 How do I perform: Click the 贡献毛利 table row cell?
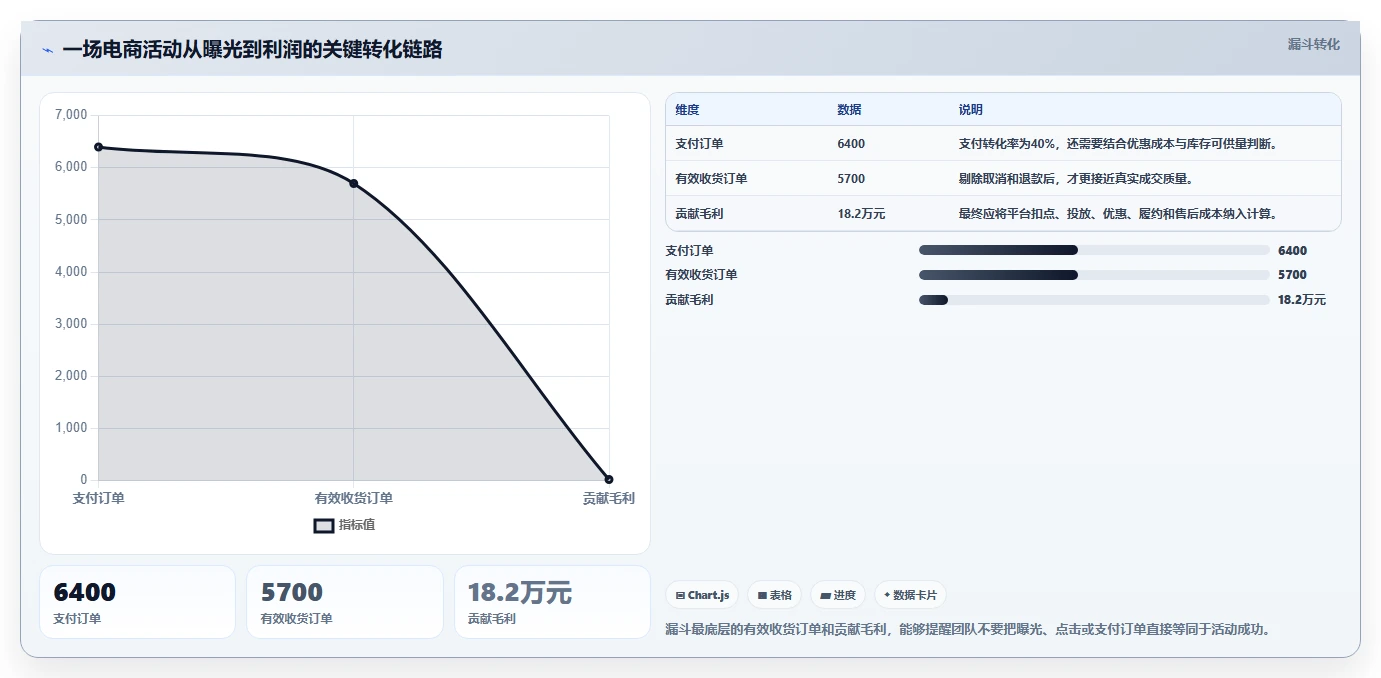click(699, 214)
